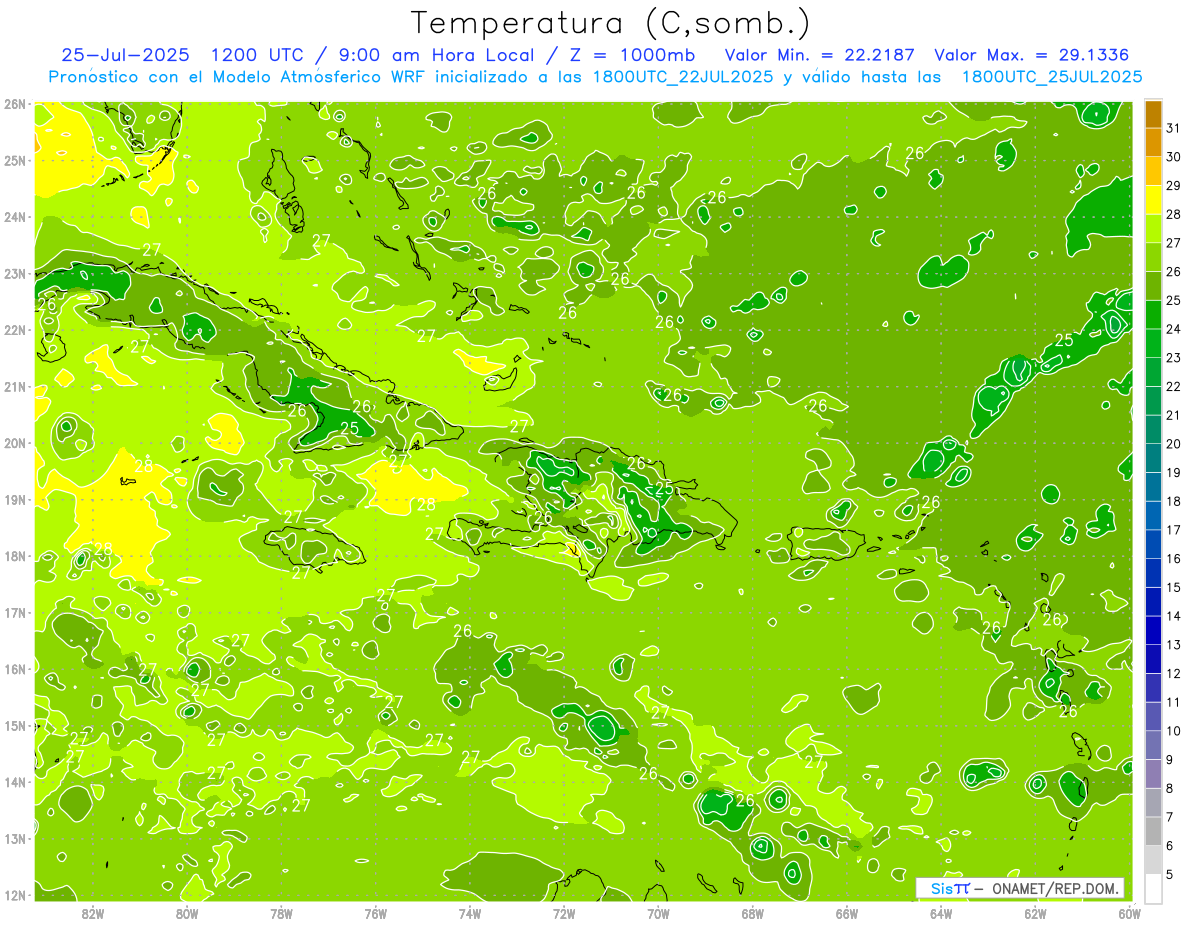Click the legend value "5" on color bar
1200x927 pixels.
click(x=1171, y=874)
